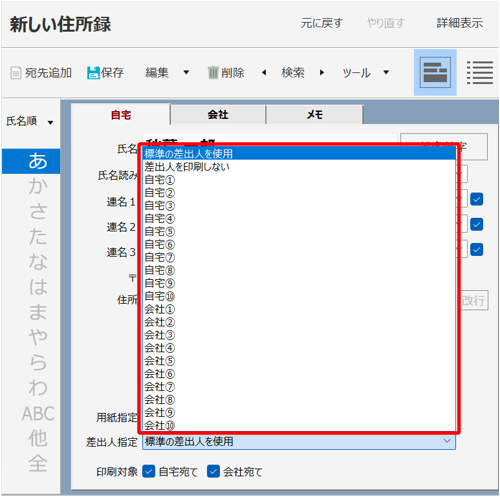Choose 自宅② from the sender list
Viewport: 500px width, 497px height.
coord(299,193)
